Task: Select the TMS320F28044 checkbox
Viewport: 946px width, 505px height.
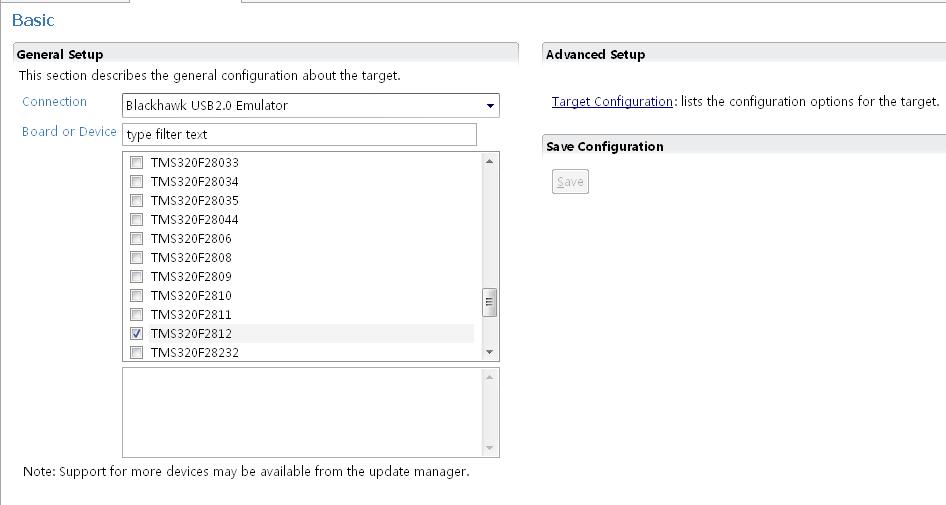Action: tap(137, 219)
